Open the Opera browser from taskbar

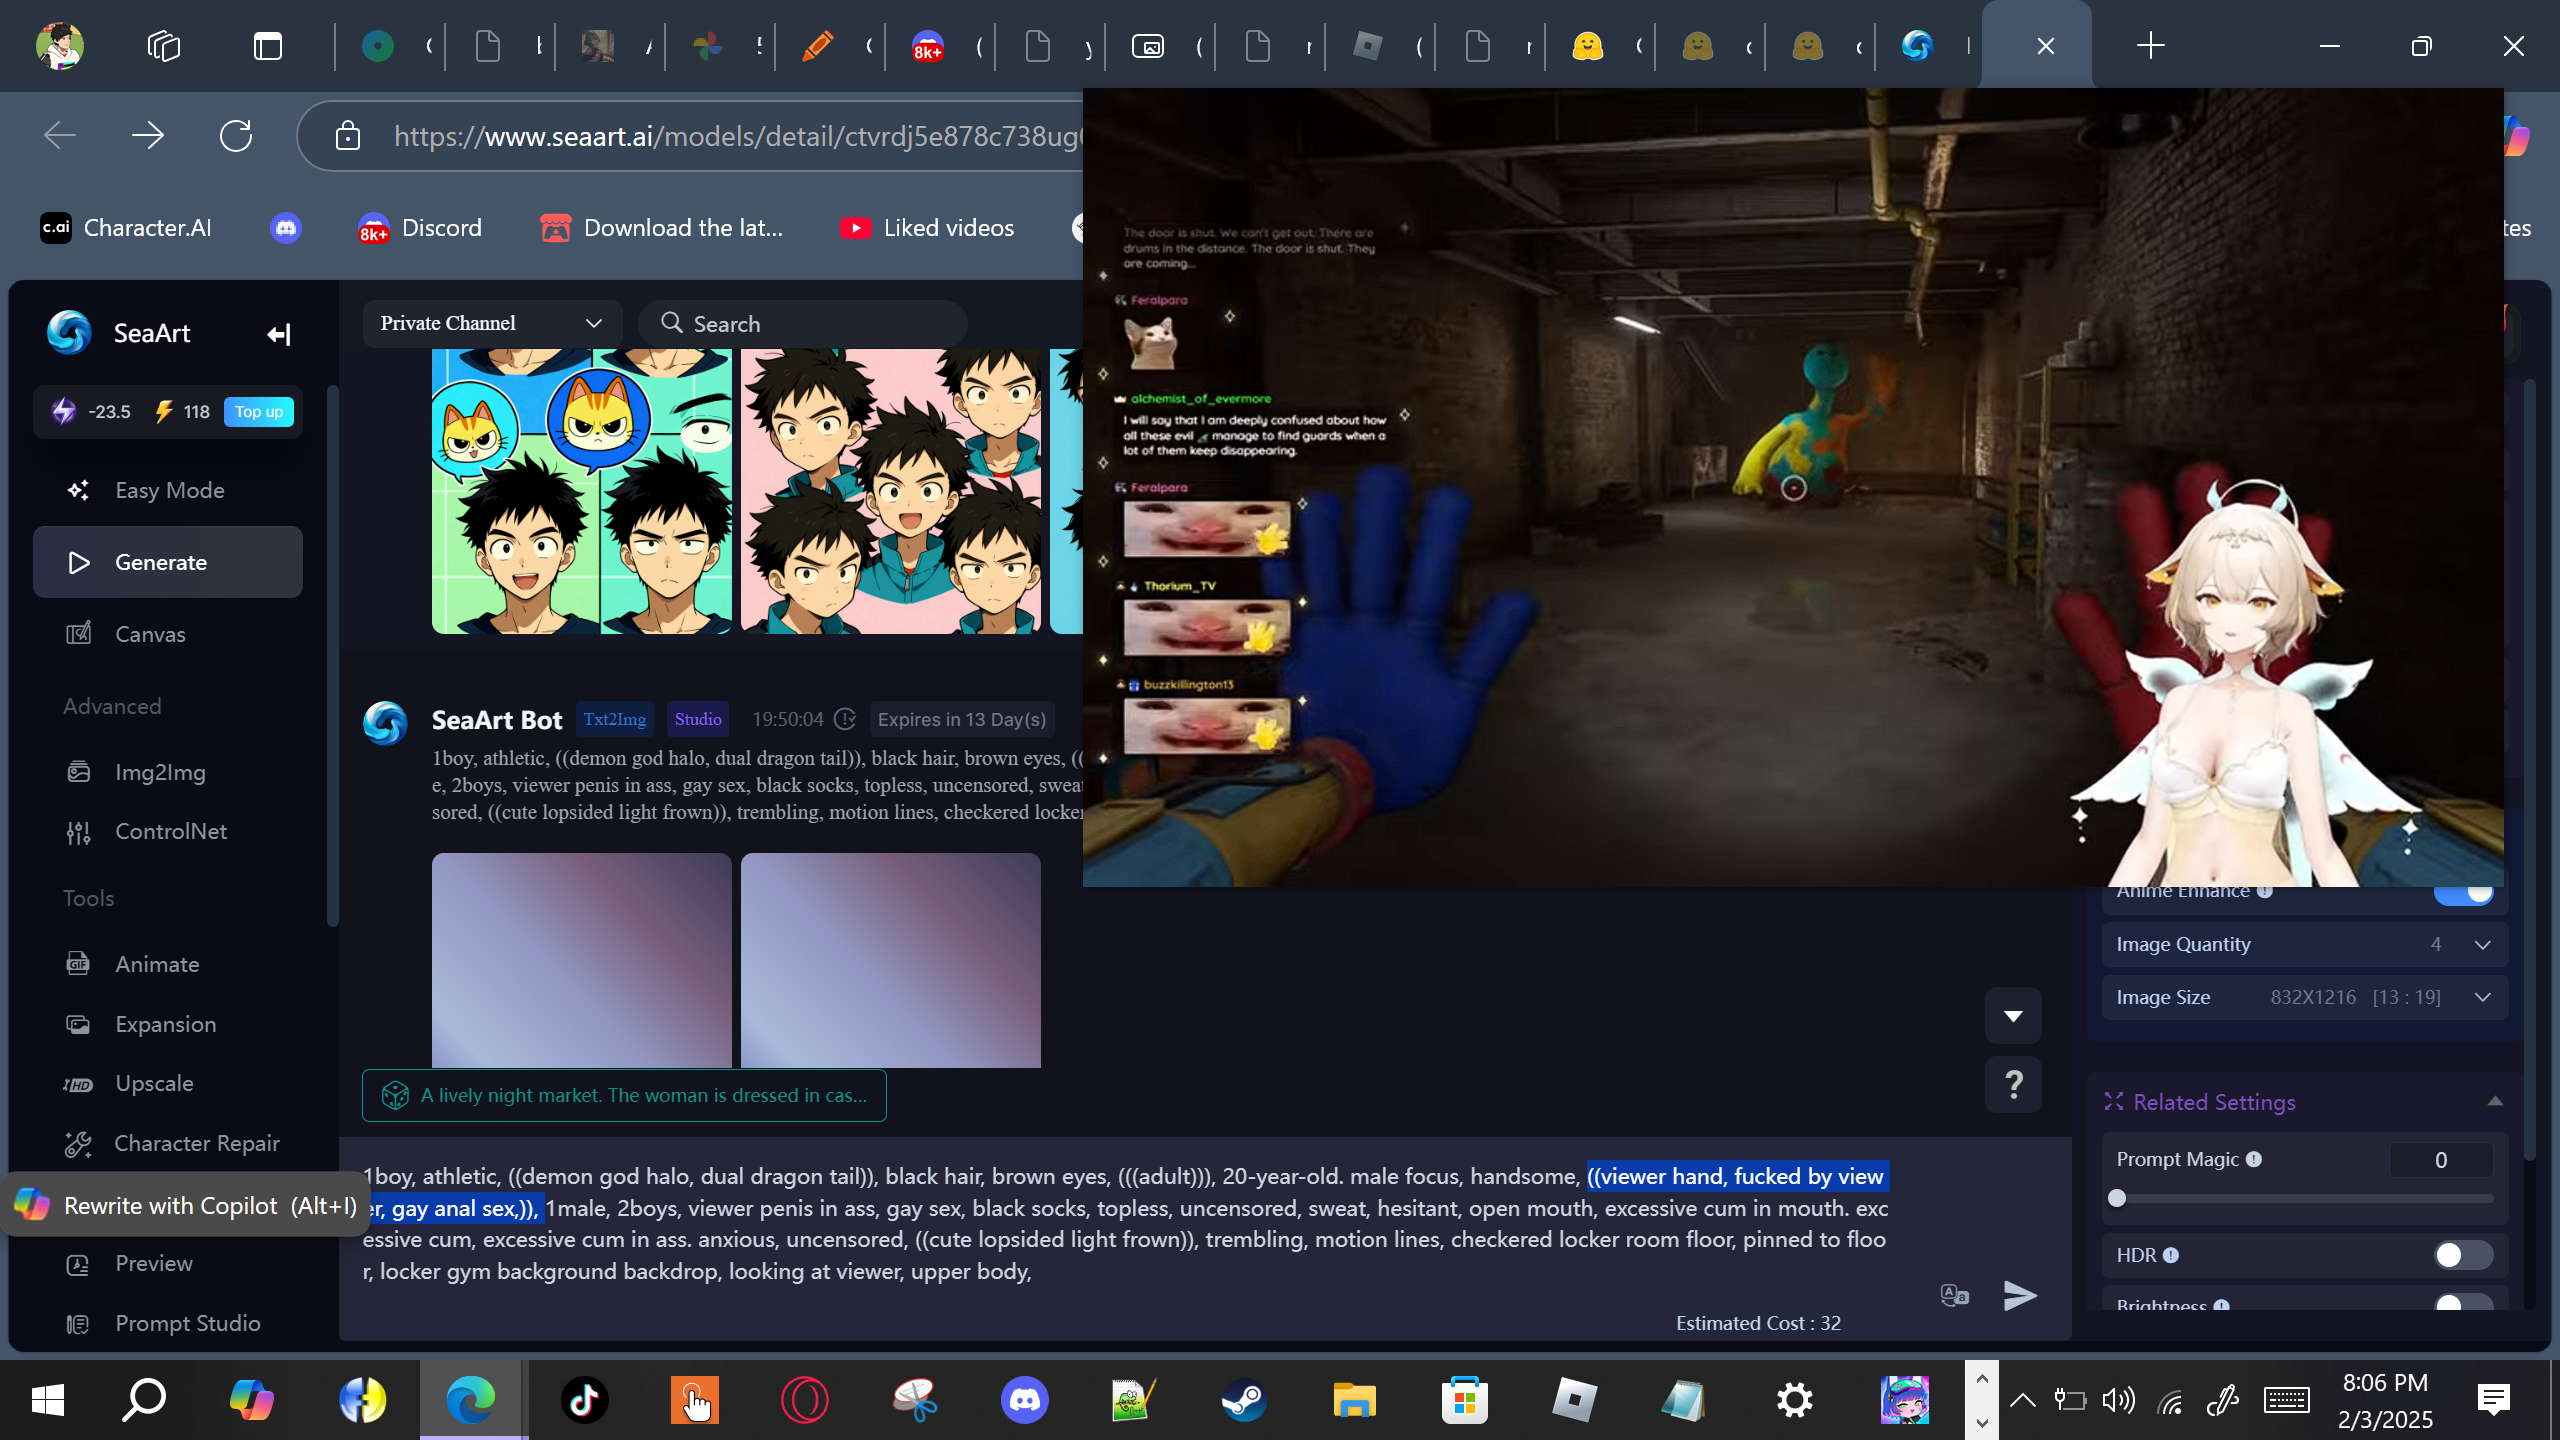pyautogui.click(x=805, y=1400)
